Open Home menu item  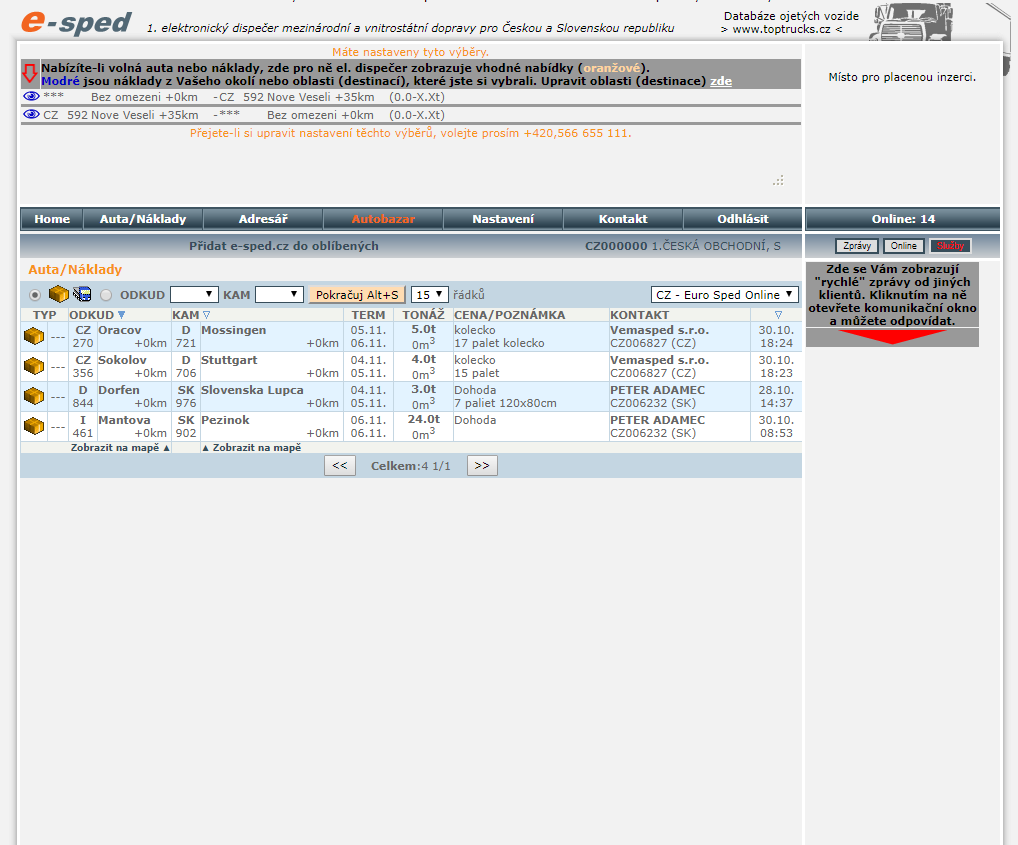52,219
